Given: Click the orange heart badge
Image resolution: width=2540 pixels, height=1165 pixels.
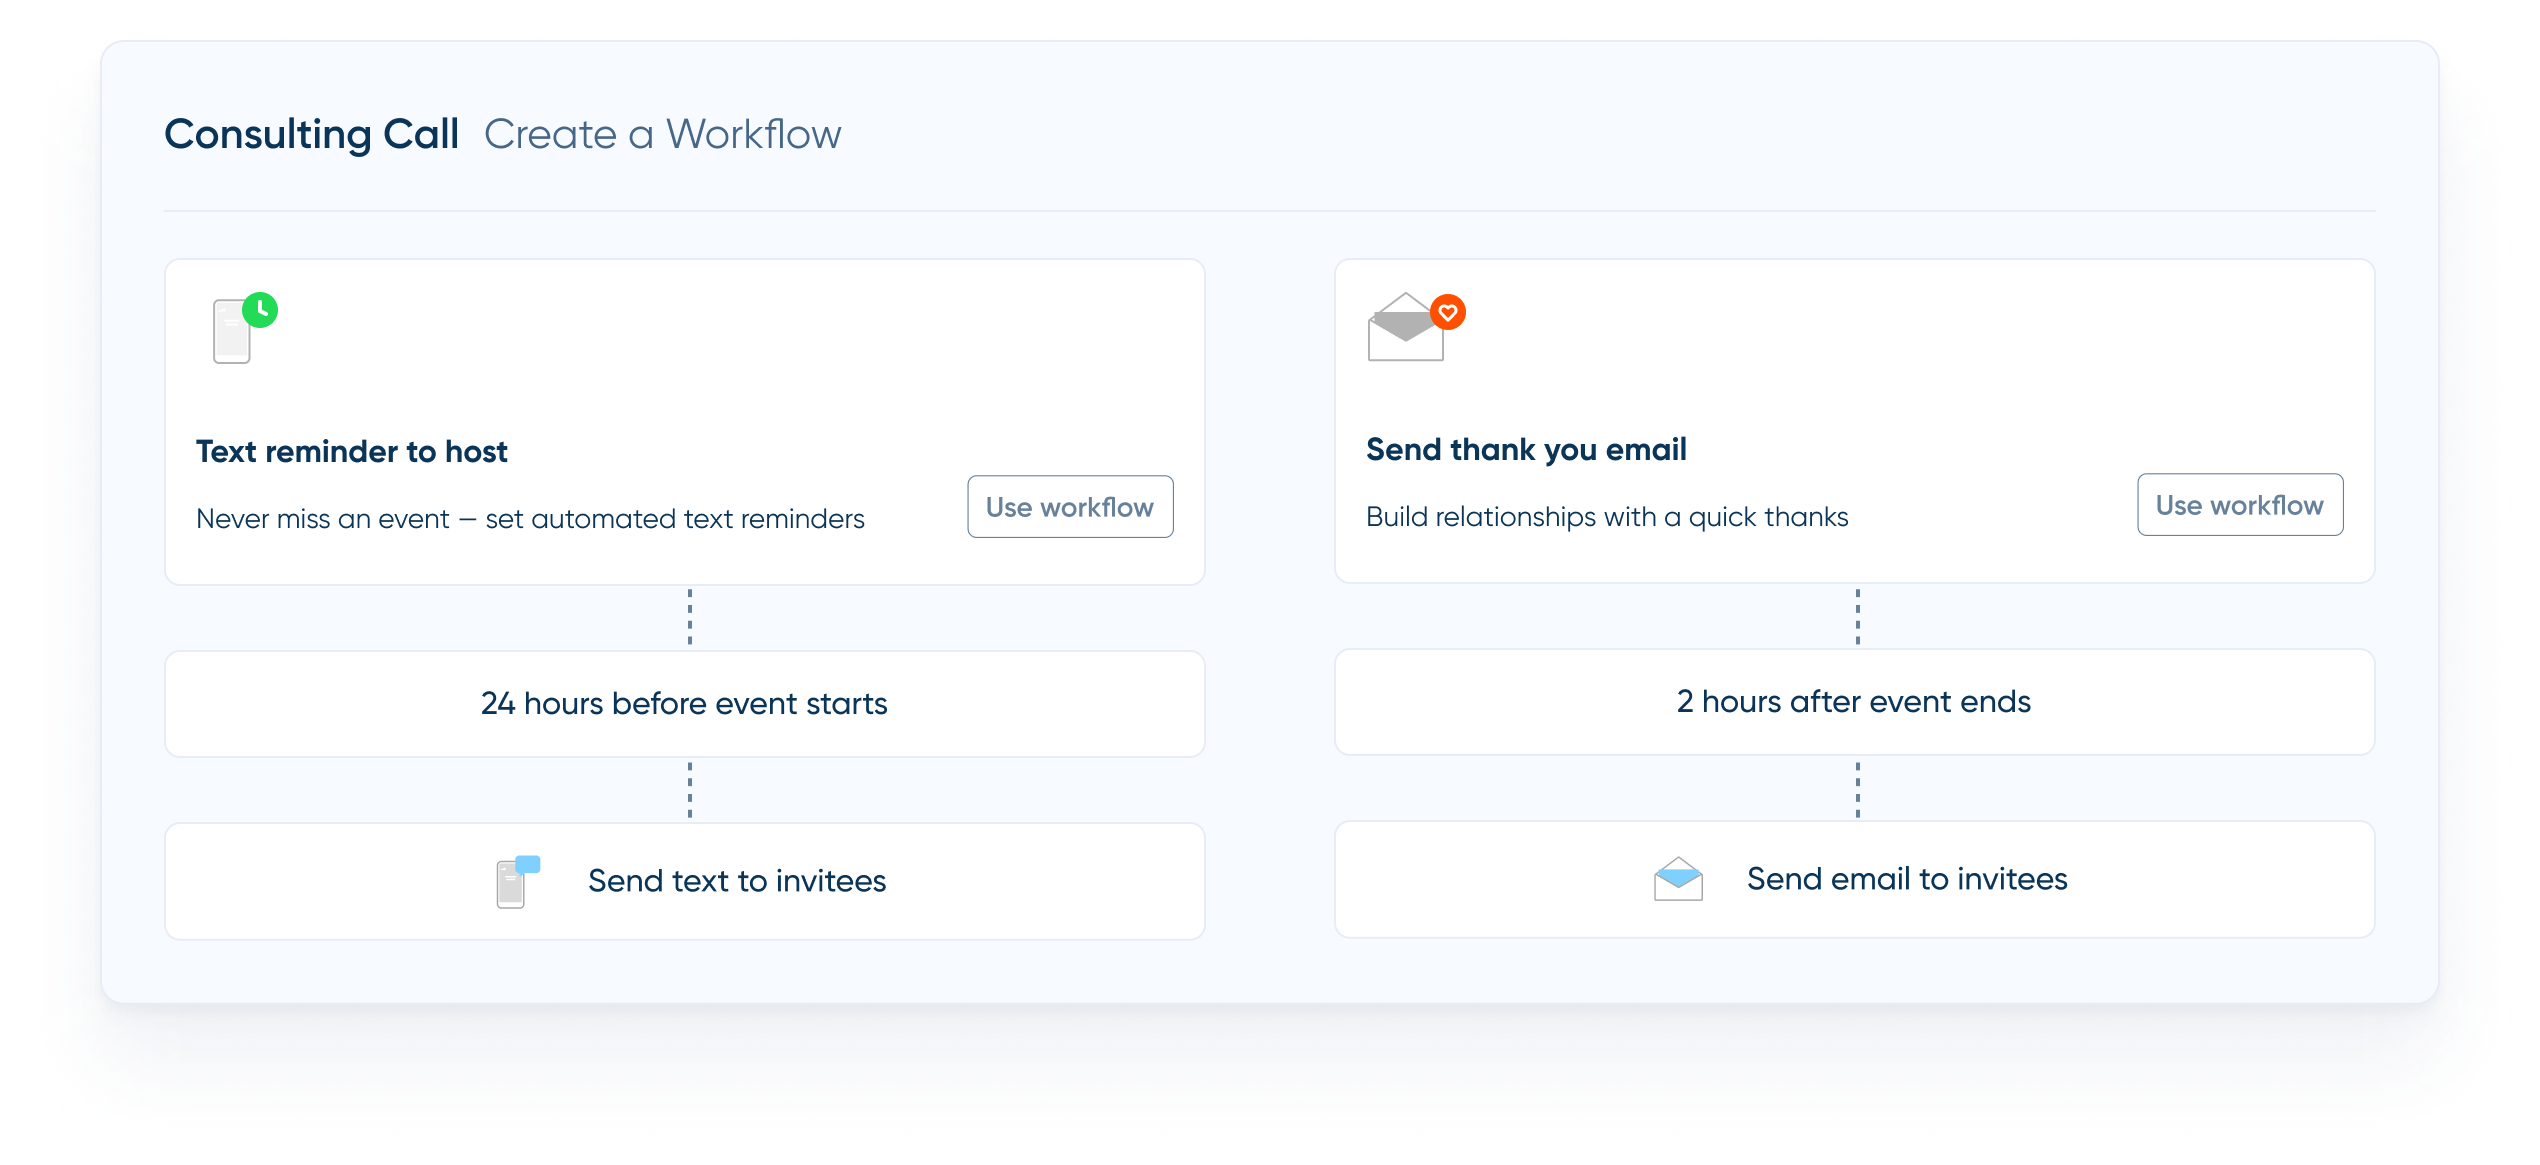Looking at the screenshot, I should pyautogui.click(x=1447, y=313).
